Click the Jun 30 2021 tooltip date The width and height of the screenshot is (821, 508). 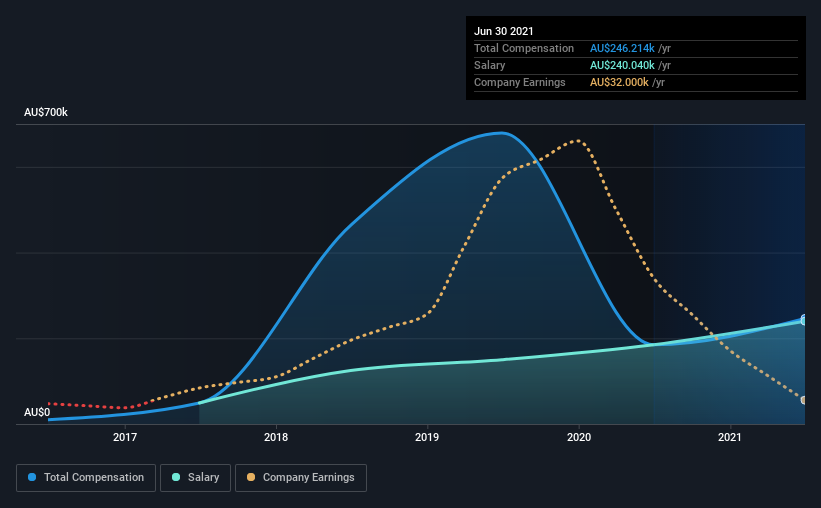[x=504, y=31]
